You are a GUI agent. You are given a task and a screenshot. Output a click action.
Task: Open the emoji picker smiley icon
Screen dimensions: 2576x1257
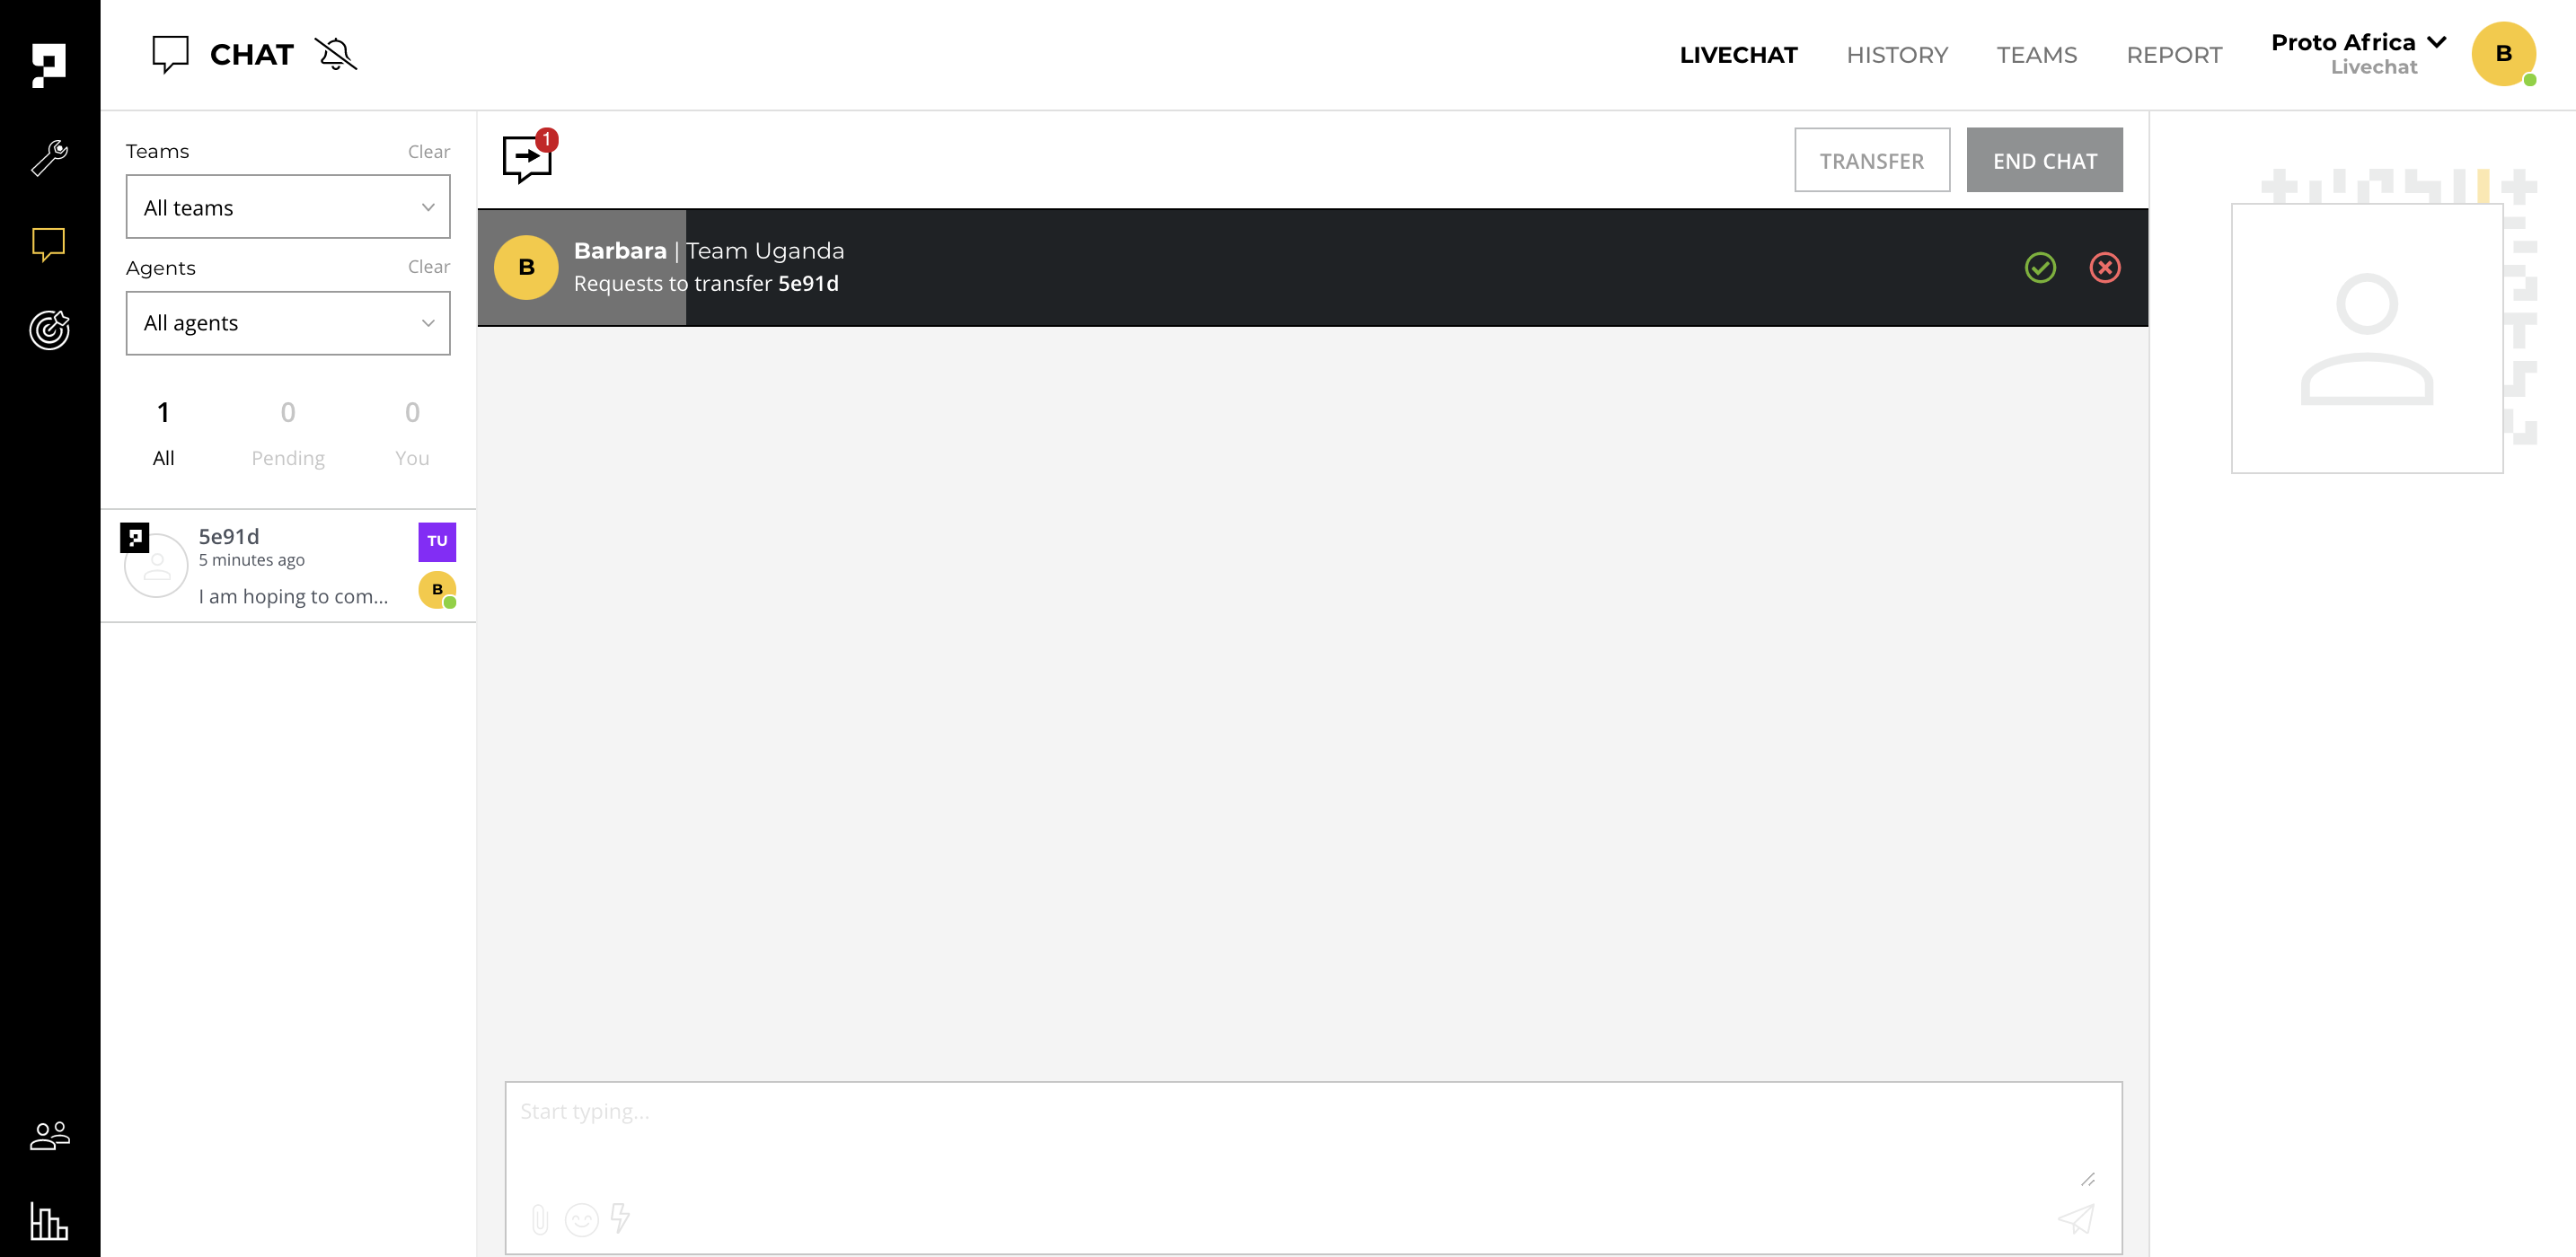(582, 1219)
